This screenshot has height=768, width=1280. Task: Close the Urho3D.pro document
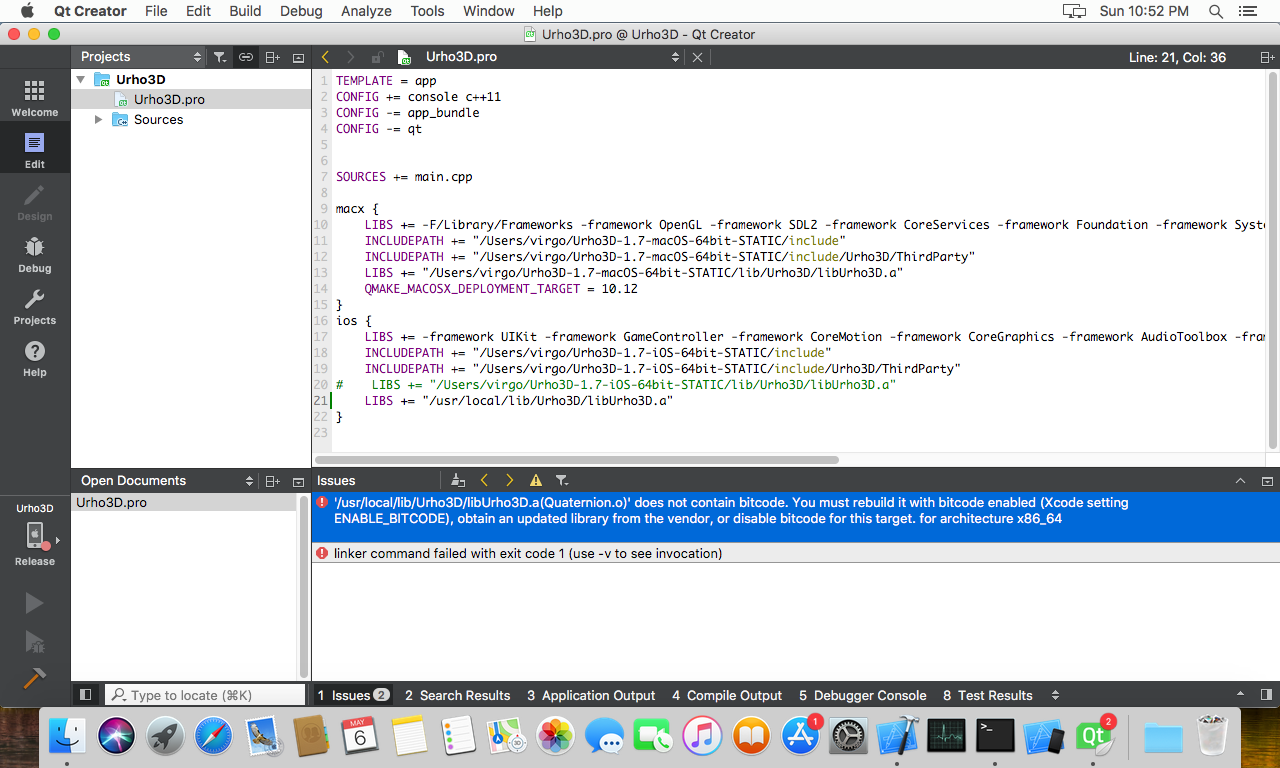pyautogui.click(x=698, y=57)
